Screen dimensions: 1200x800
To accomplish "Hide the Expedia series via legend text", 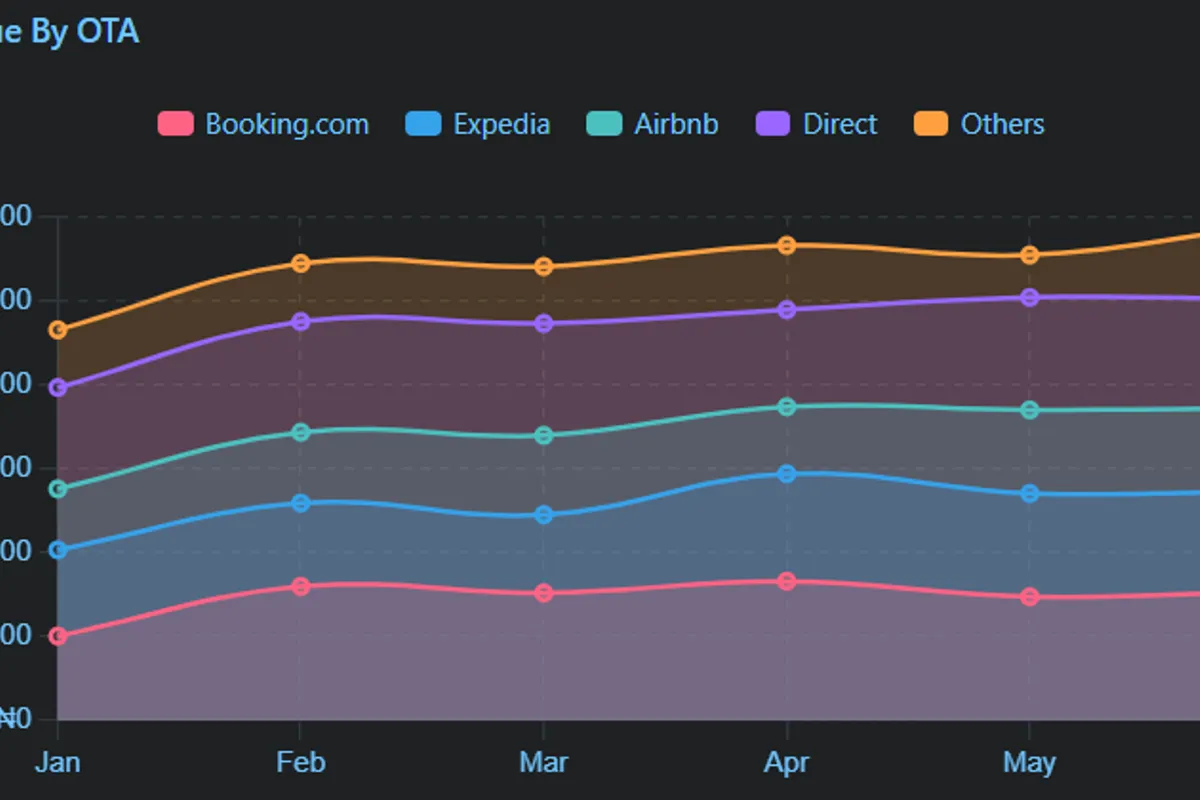I will (x=501, y=124).
